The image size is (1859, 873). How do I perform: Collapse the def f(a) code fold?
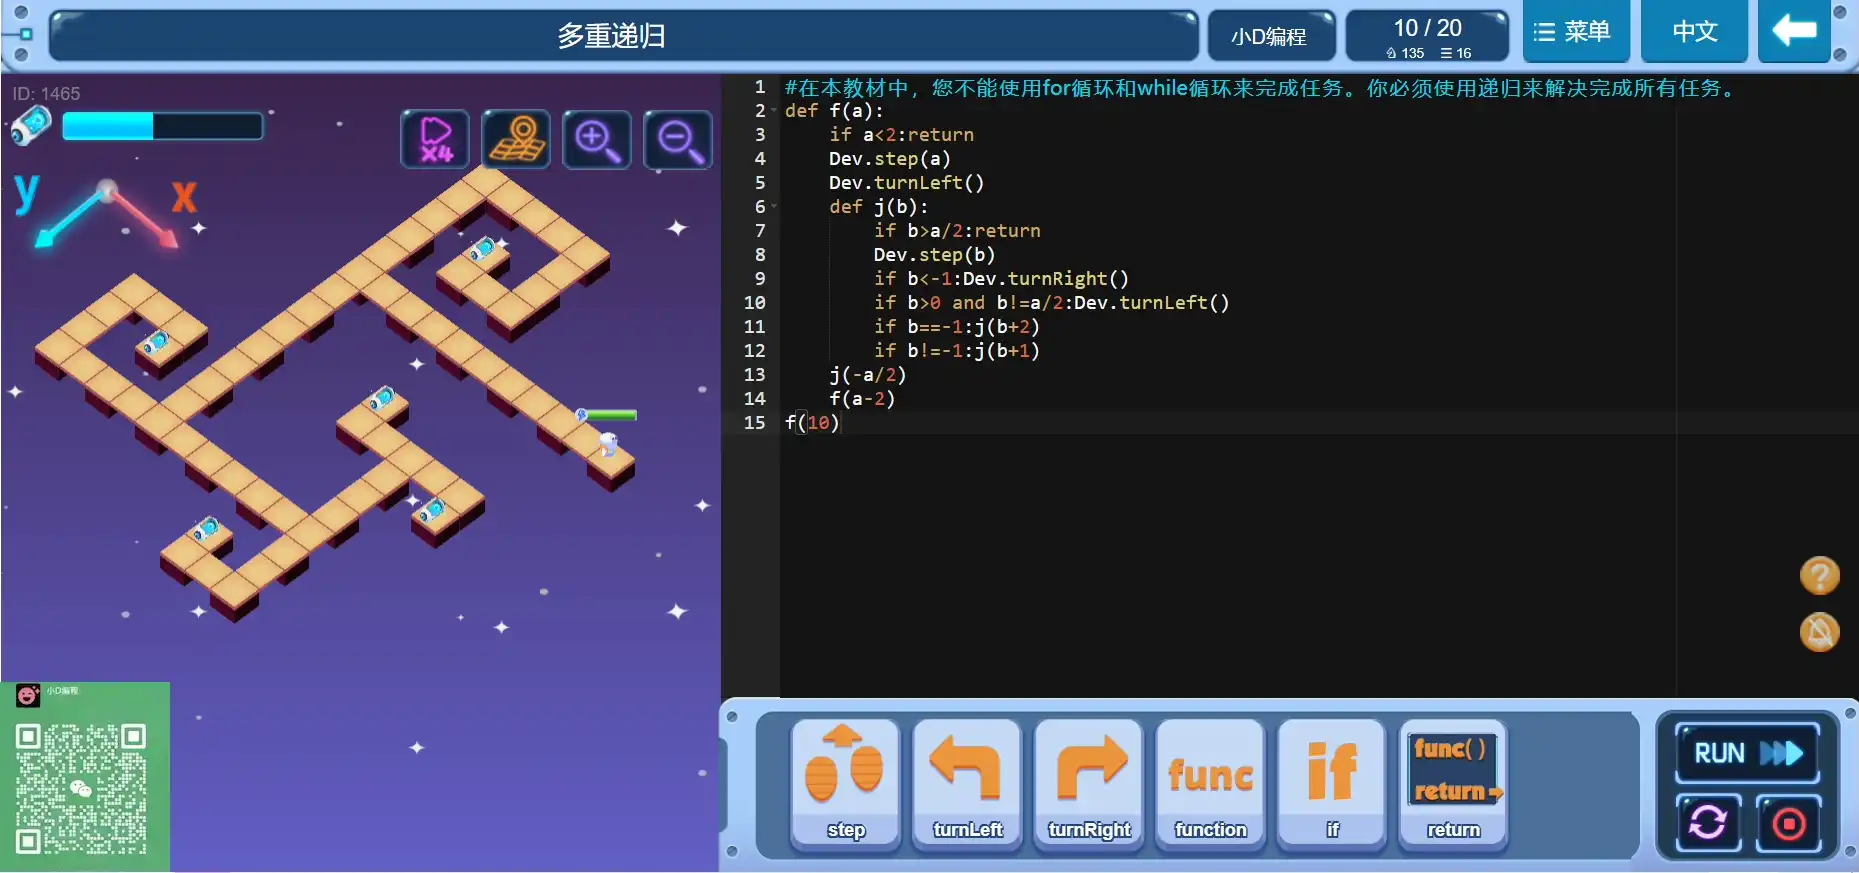click(774, 111)
